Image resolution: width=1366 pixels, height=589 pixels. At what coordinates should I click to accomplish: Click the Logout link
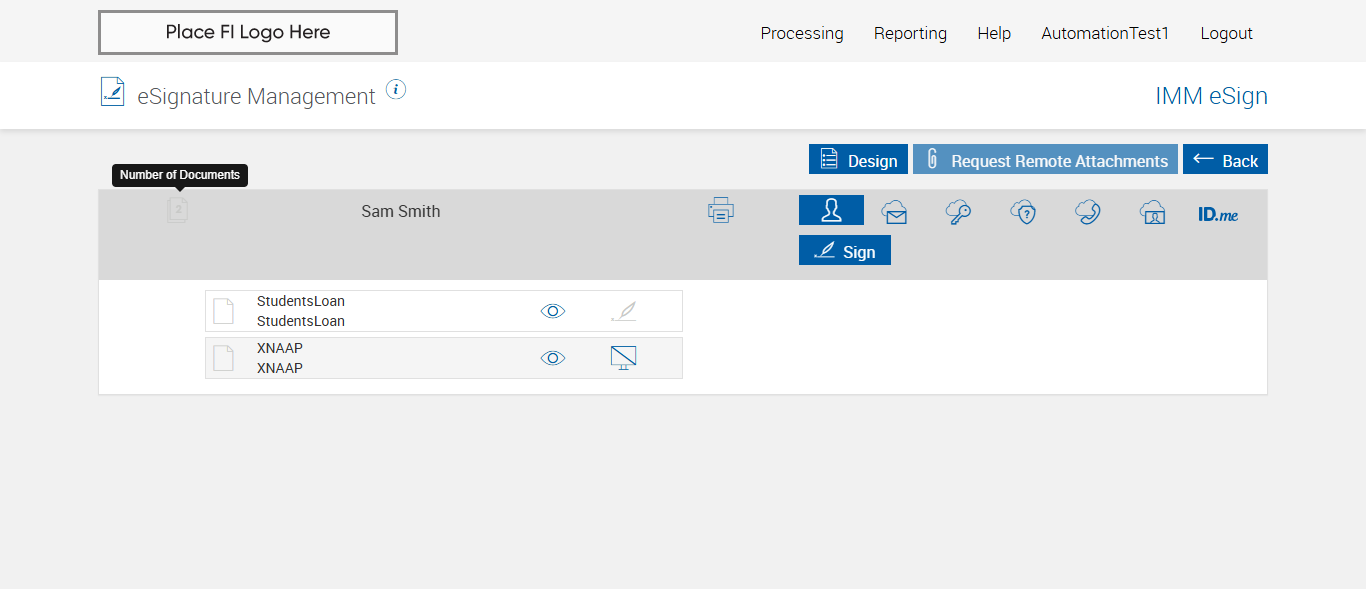click(x=1226, y=33)
